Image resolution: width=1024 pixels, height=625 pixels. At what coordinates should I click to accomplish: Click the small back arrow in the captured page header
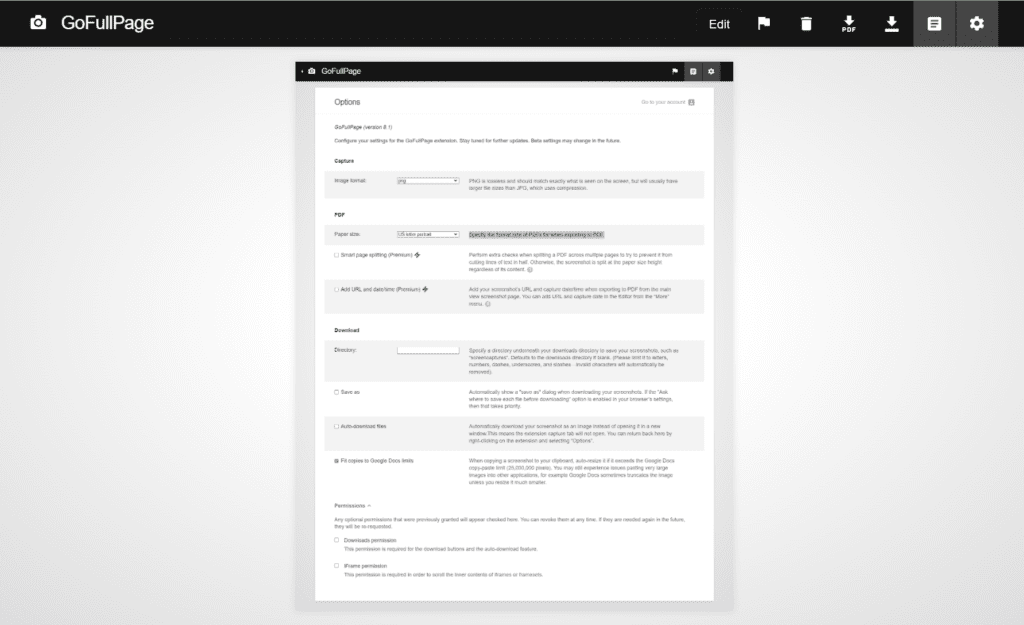coord(302,71)
